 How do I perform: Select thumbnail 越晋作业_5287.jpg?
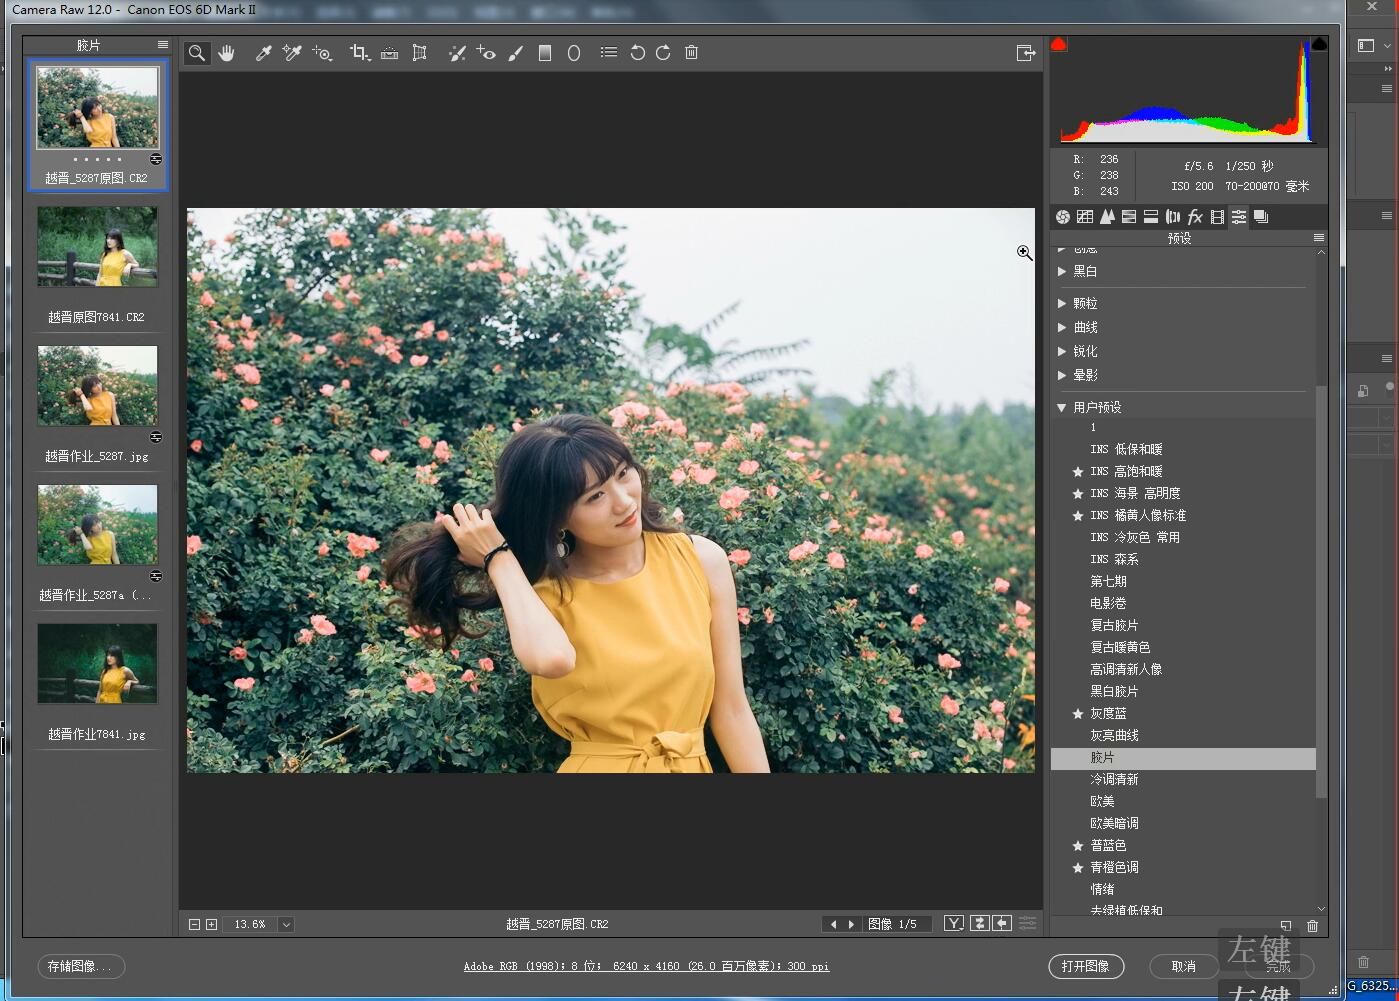pyautogui.click(x=97, y=386)
